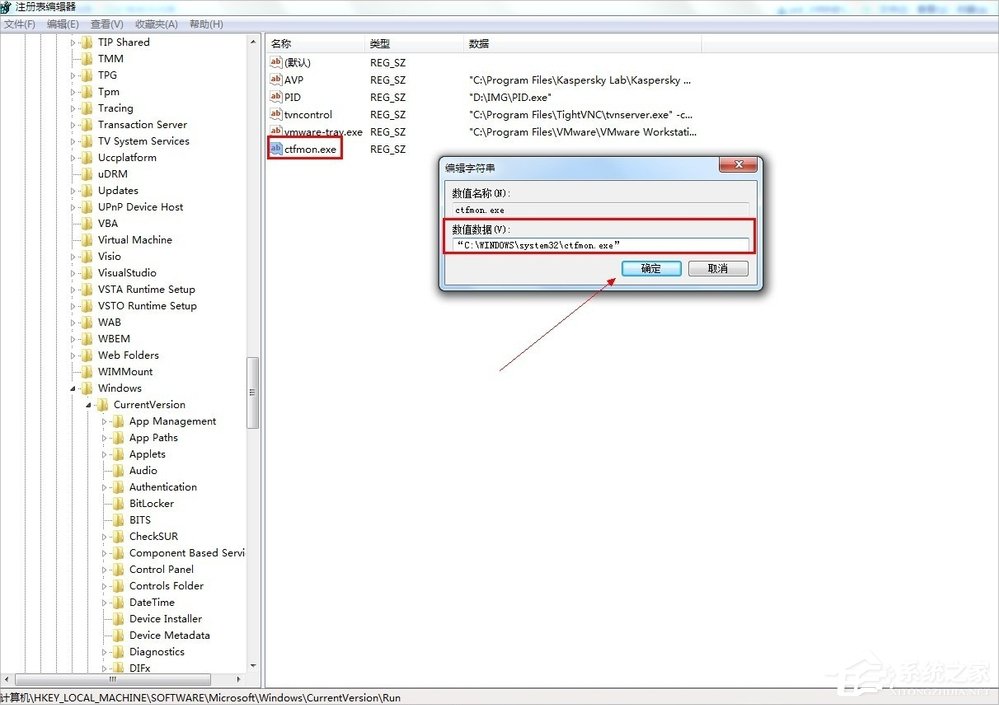Click the string value icon beside AVP
This screenshot has width=999, height=705.
click(x=278, y=80)
